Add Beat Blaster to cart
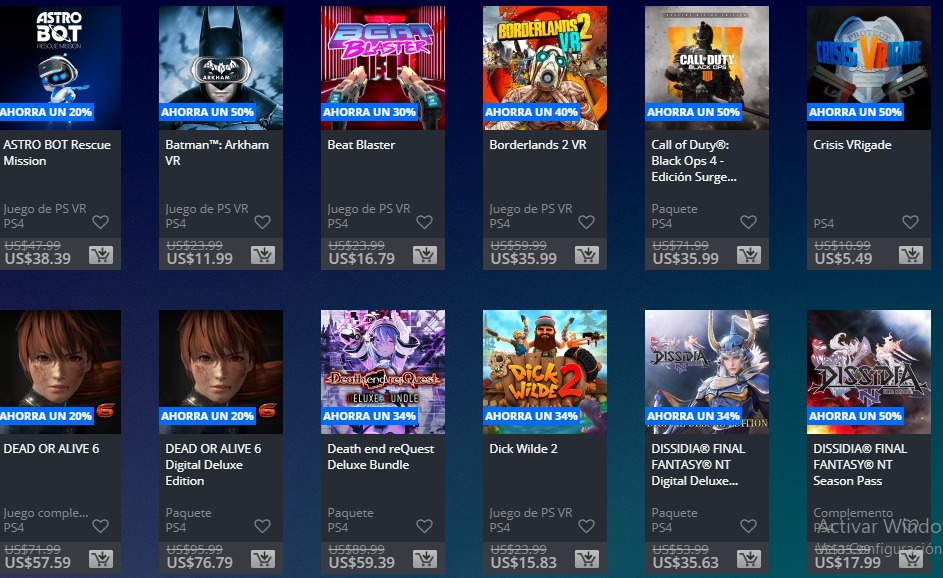This screenshot has width=943, height=578. [425, 255]
